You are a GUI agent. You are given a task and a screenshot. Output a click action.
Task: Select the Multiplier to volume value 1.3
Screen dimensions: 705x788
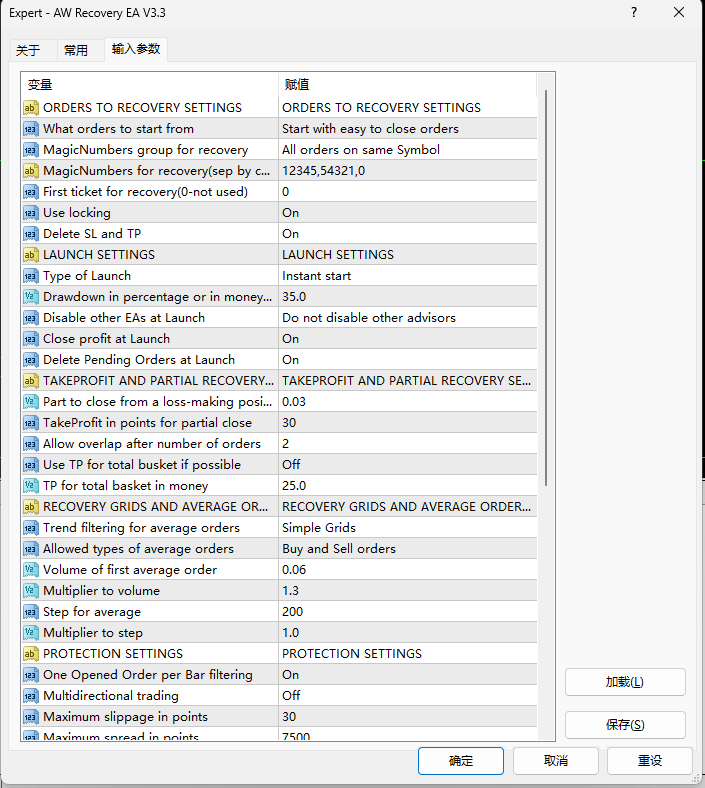pos(408,590)
